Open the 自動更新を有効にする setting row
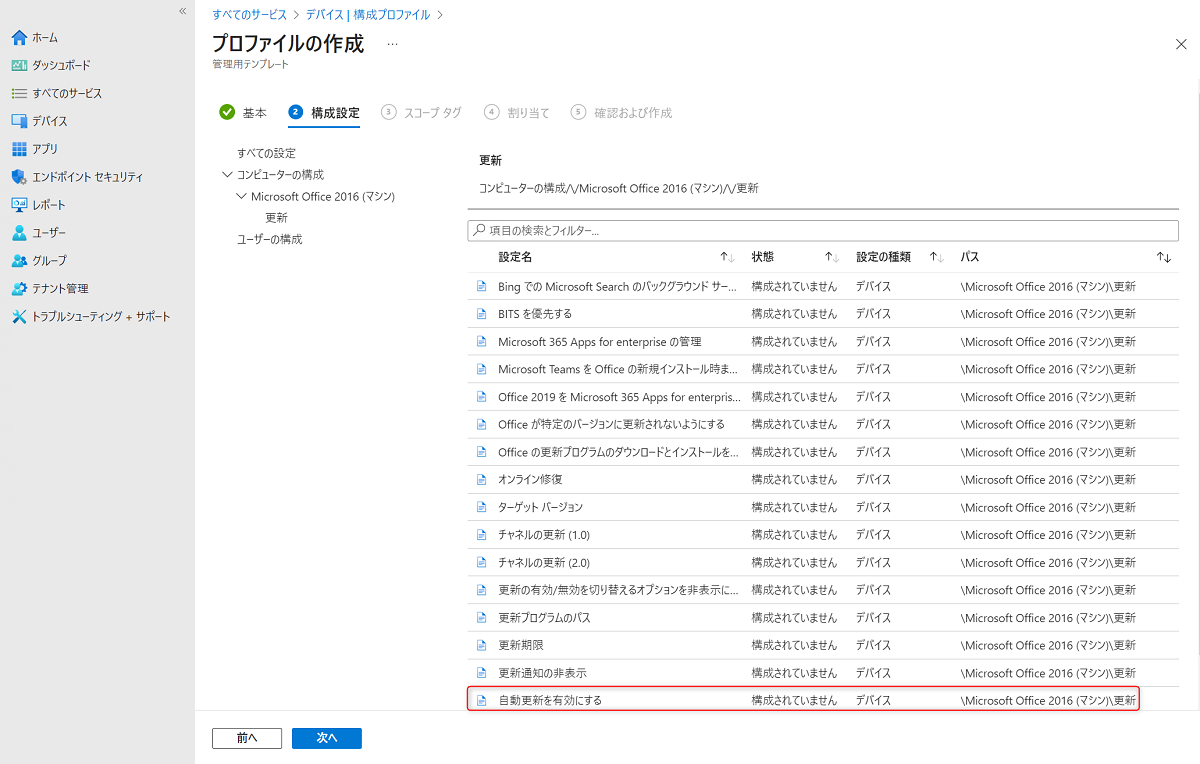This screenshot has height=764, width=1200. pyautogui.click(x=550, y=700)
